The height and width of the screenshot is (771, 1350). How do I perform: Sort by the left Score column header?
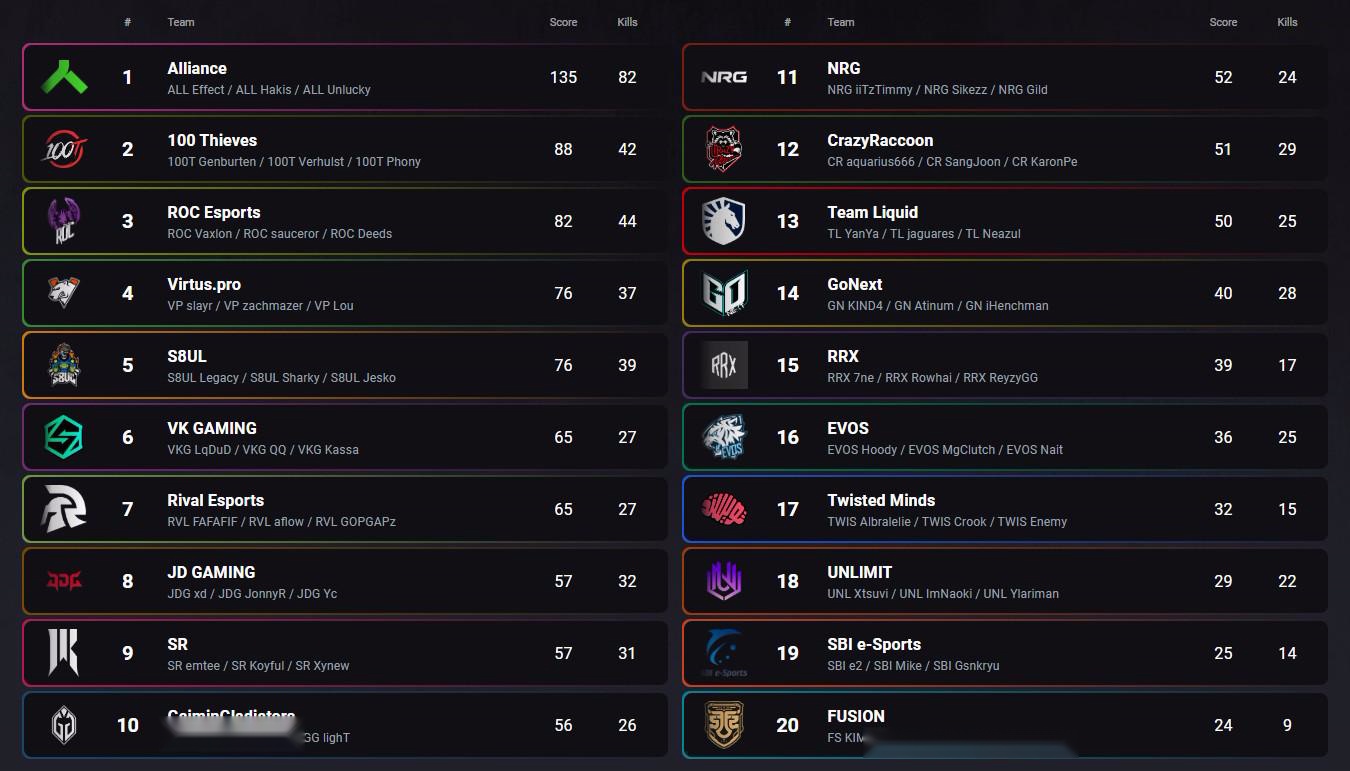tap(563, 22)
